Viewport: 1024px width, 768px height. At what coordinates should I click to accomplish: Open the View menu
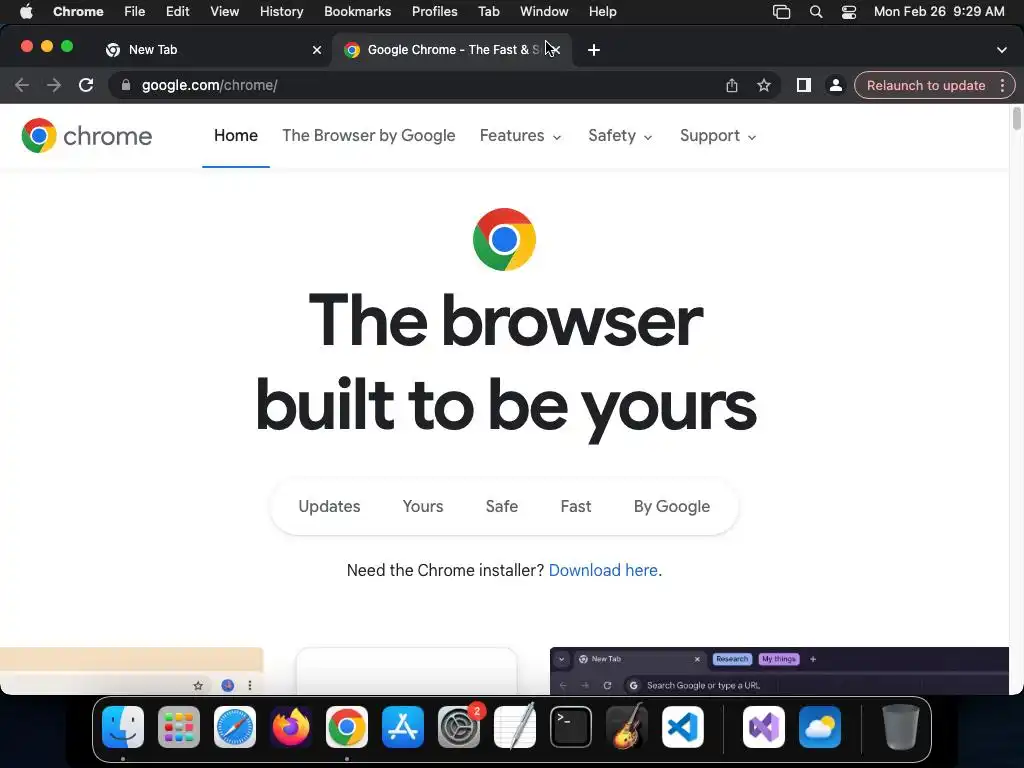click(x=225, y=12)
